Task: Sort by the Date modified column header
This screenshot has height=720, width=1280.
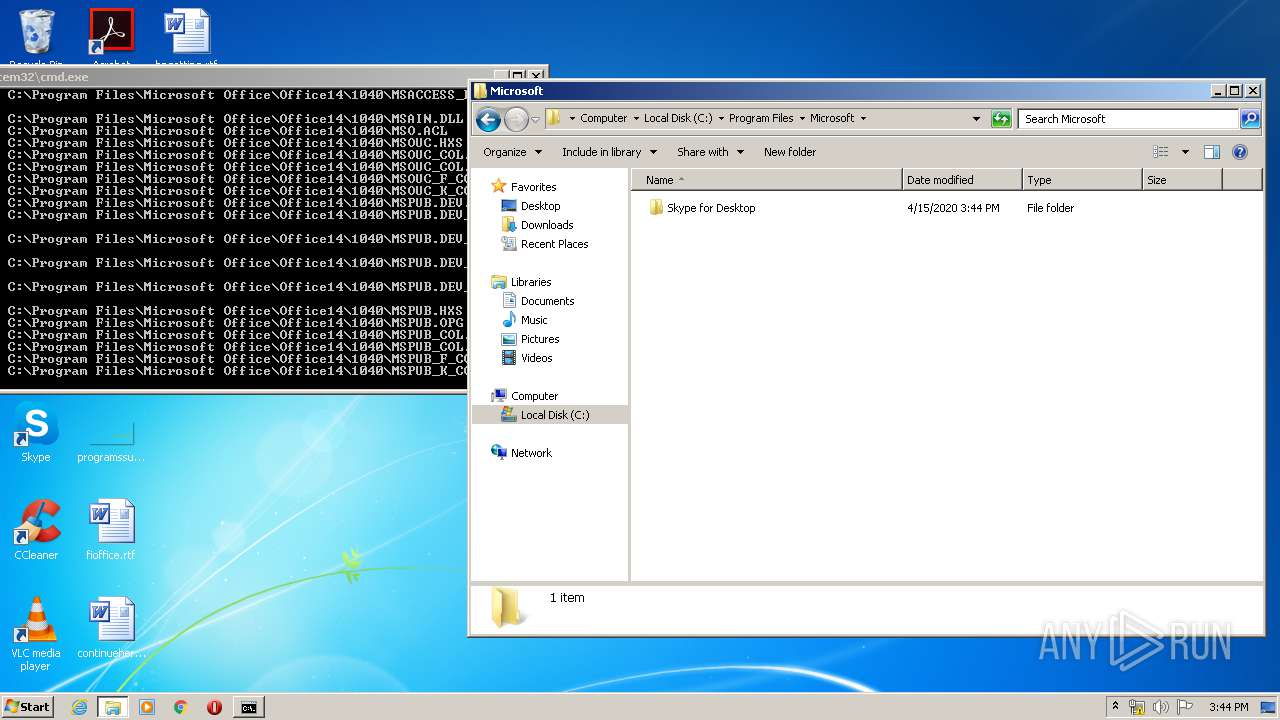Action: 962,180
